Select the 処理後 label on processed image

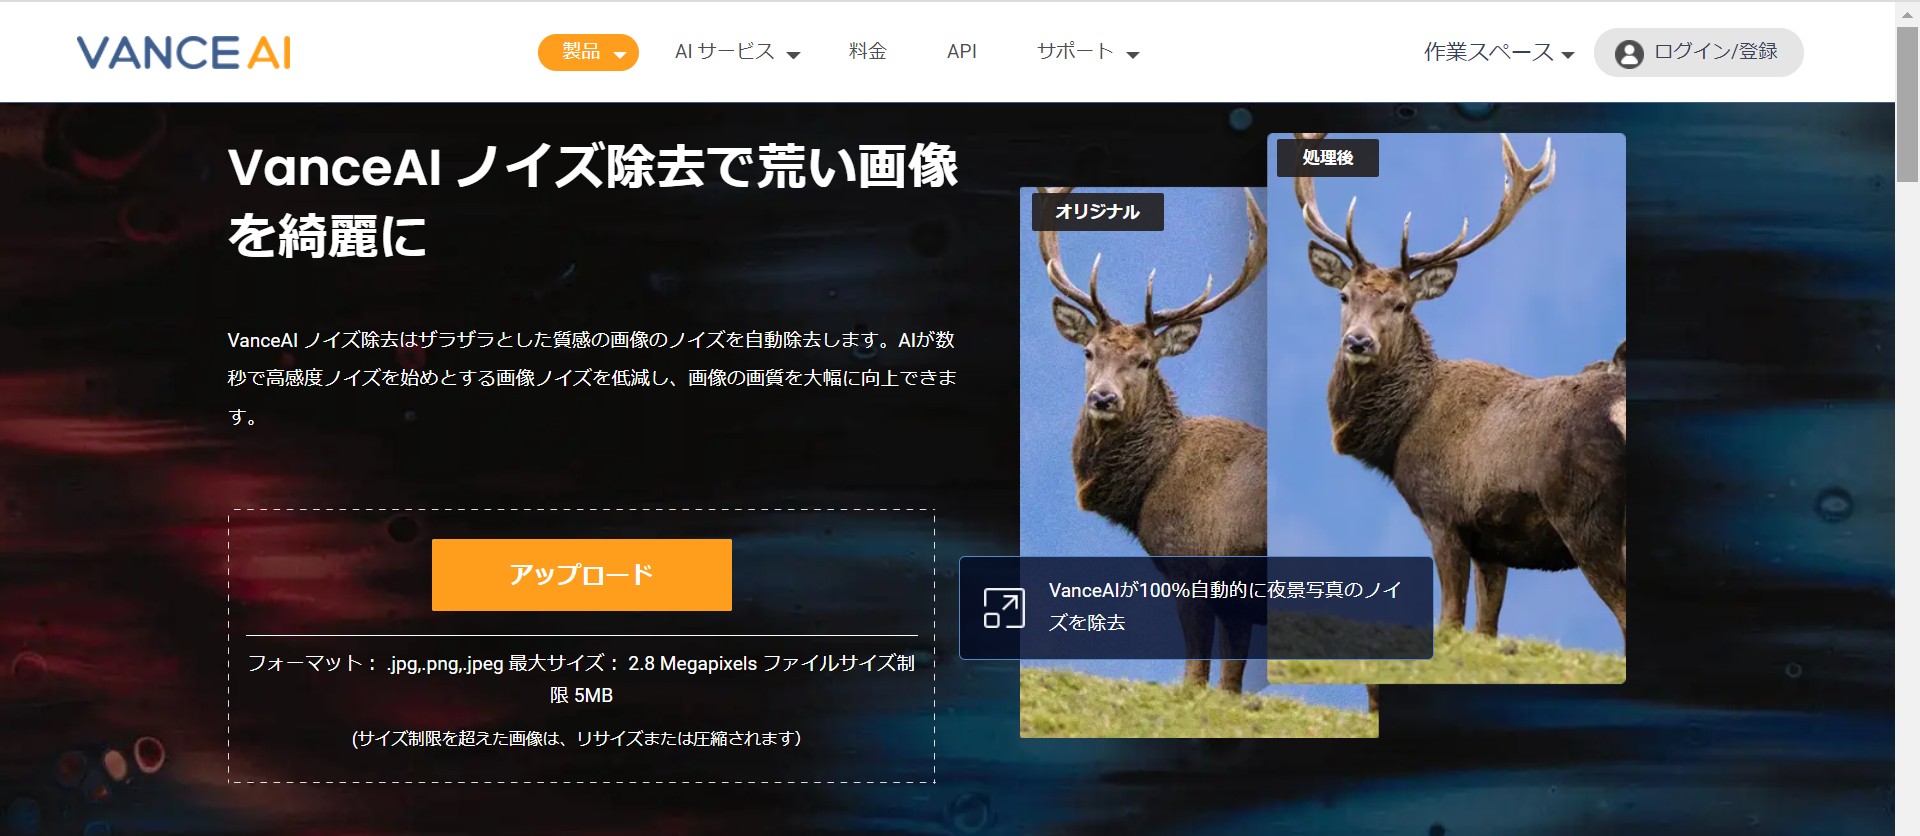1328,158
